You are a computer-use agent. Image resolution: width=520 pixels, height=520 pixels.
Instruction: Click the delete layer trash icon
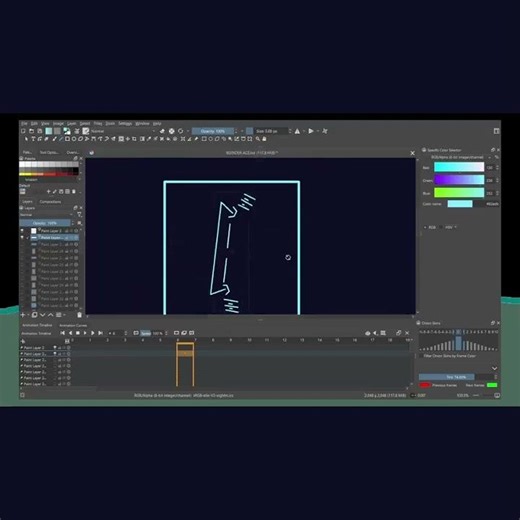[79, 315]
